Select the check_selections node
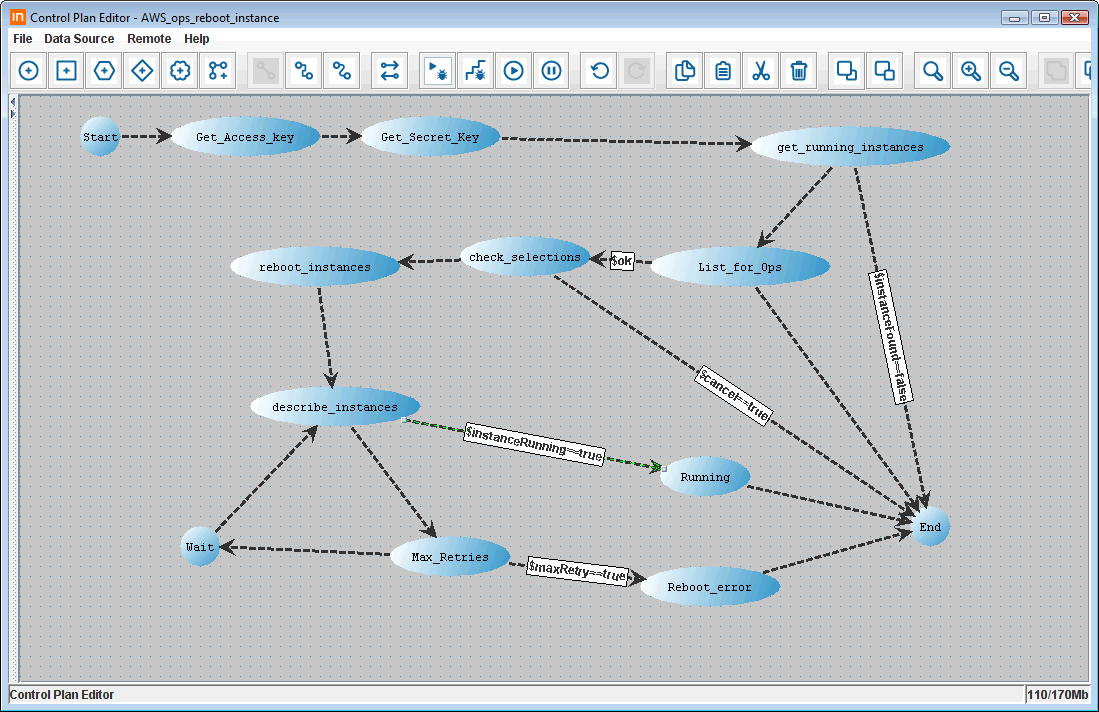Image resolution: width=1099 pixels, height=712 pixels. tap(525, 257)
